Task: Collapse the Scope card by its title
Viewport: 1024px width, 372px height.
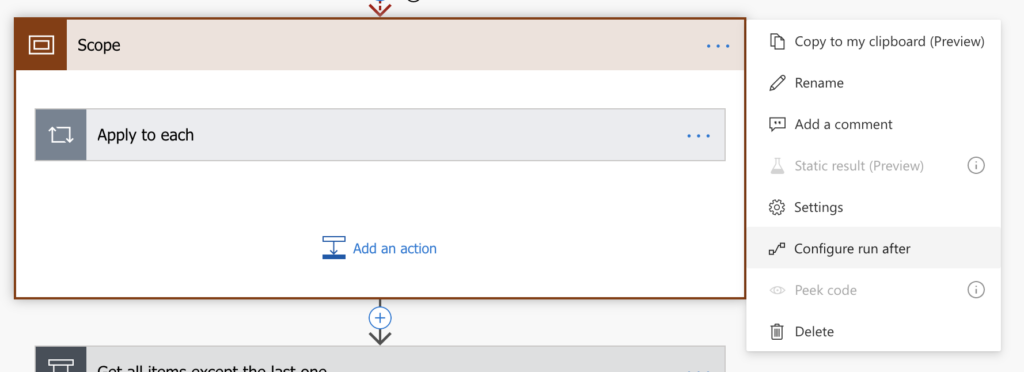Action: [x=99, y=46]
